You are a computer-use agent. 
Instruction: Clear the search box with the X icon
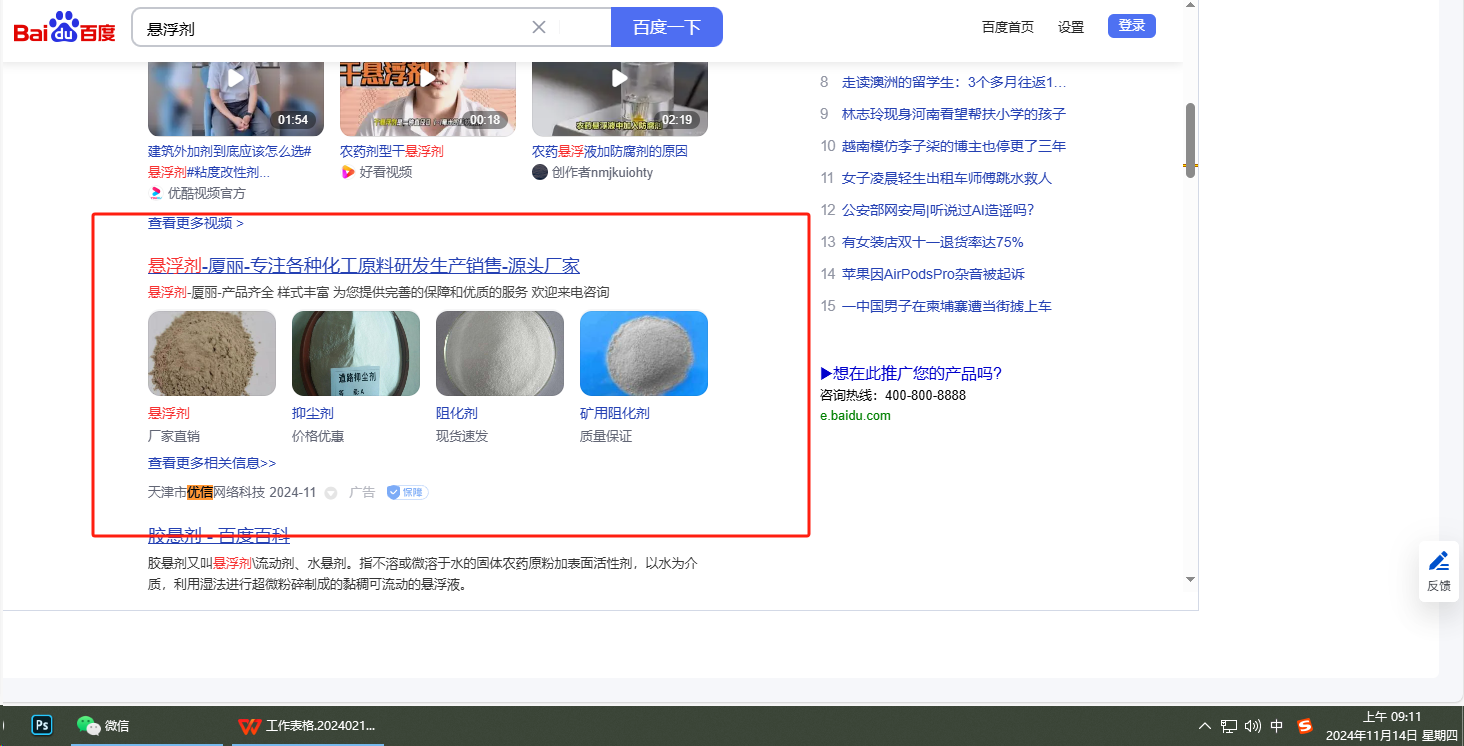pos(539,27)
